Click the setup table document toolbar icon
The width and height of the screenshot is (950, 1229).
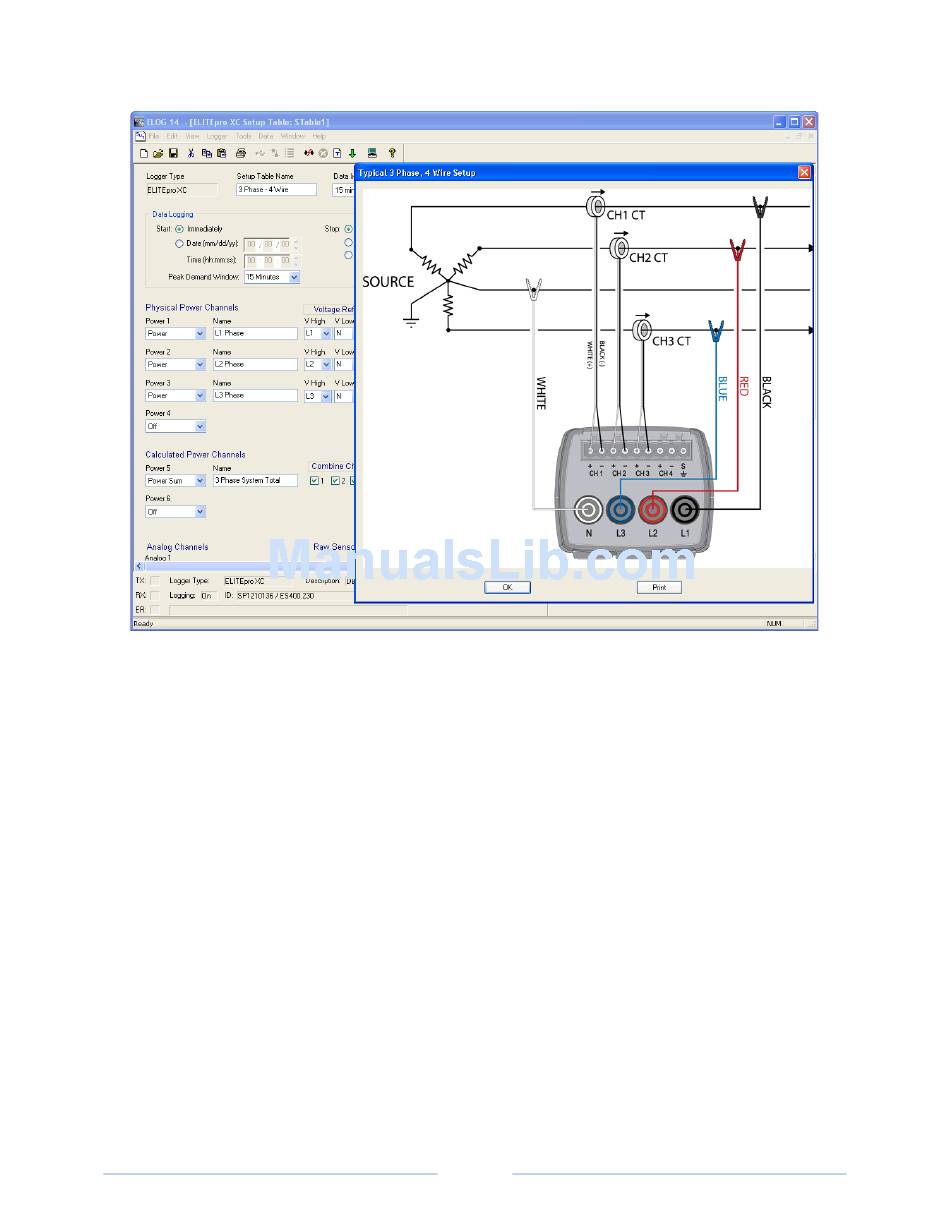pyautogui.click(x=337, y=153)
